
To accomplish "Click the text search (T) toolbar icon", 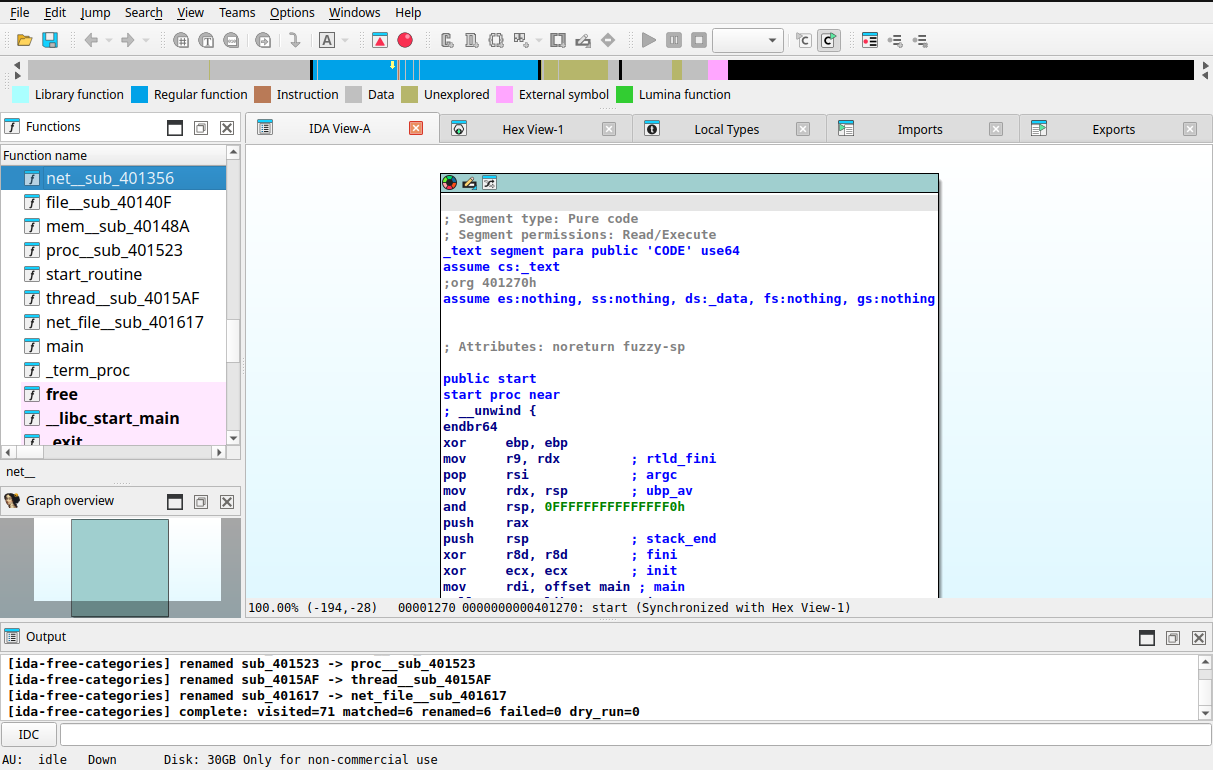I will (x=206, y=40).
